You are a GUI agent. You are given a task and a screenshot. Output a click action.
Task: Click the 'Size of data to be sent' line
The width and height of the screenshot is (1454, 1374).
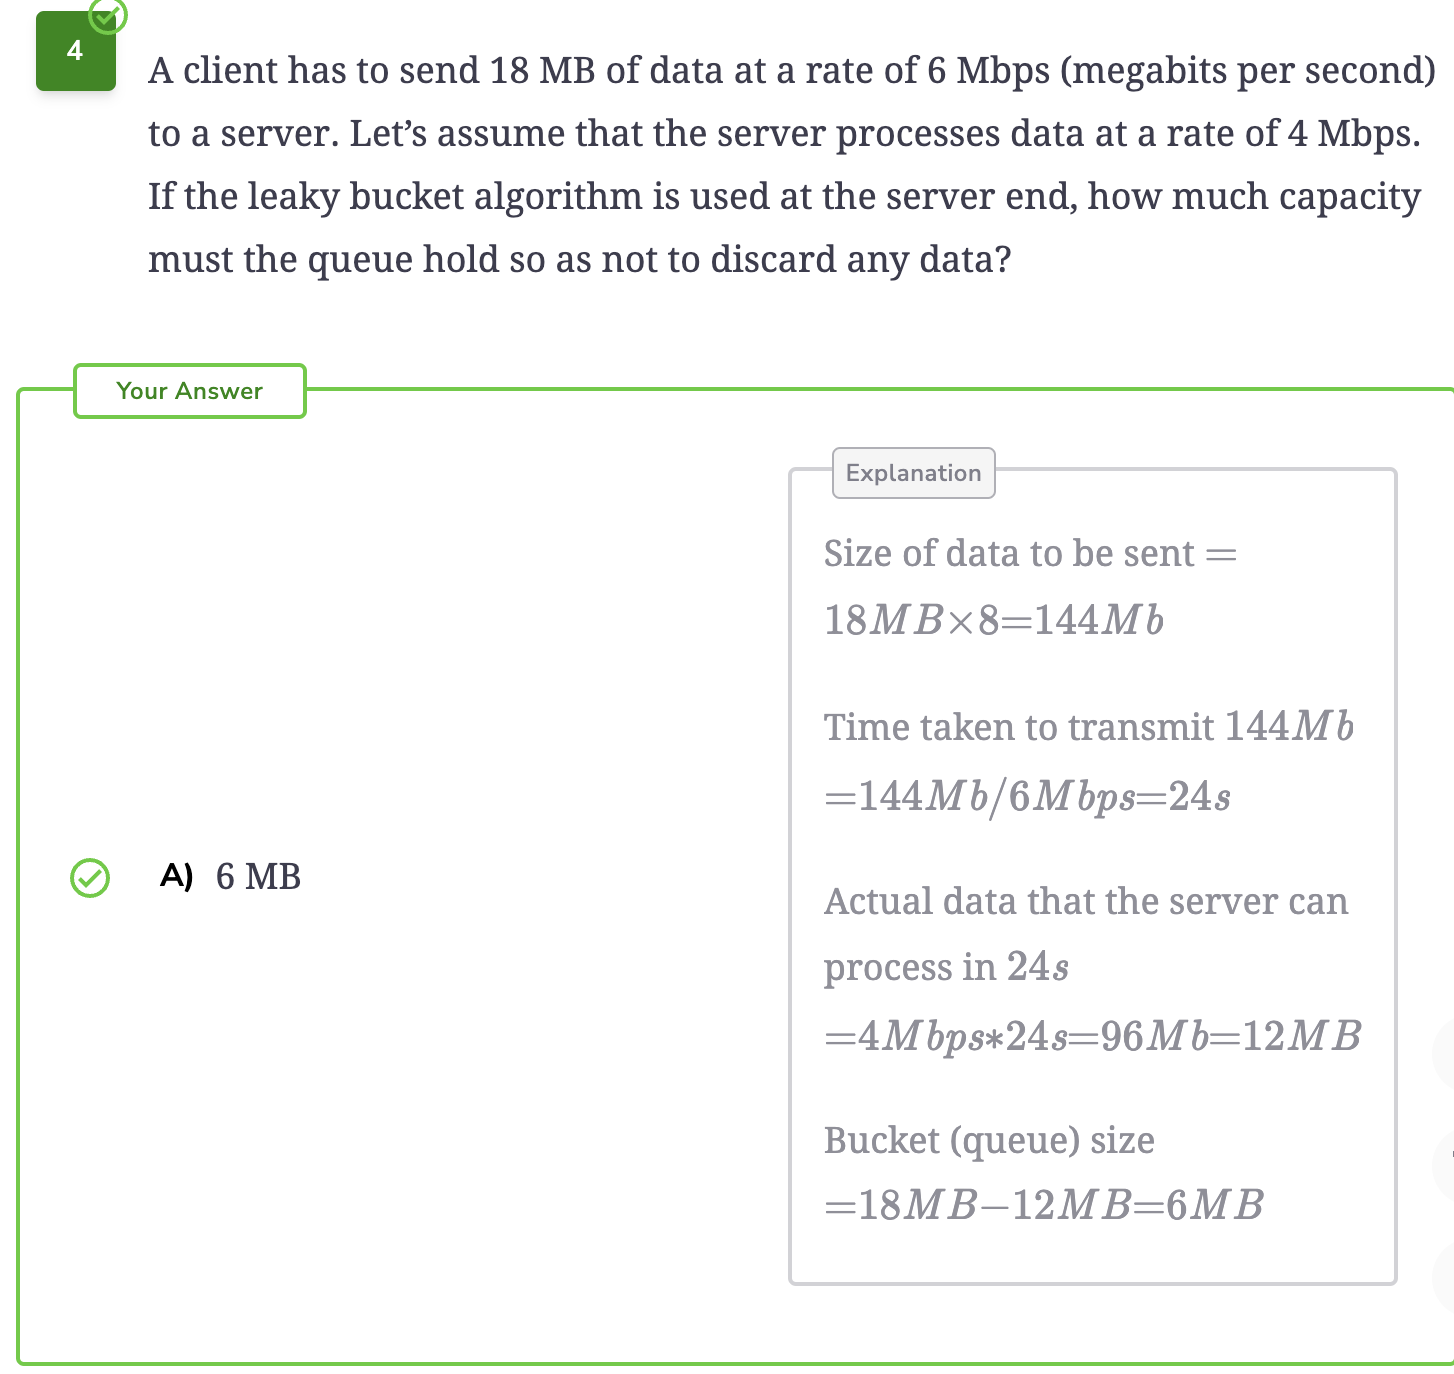(x=1030, y=554)
